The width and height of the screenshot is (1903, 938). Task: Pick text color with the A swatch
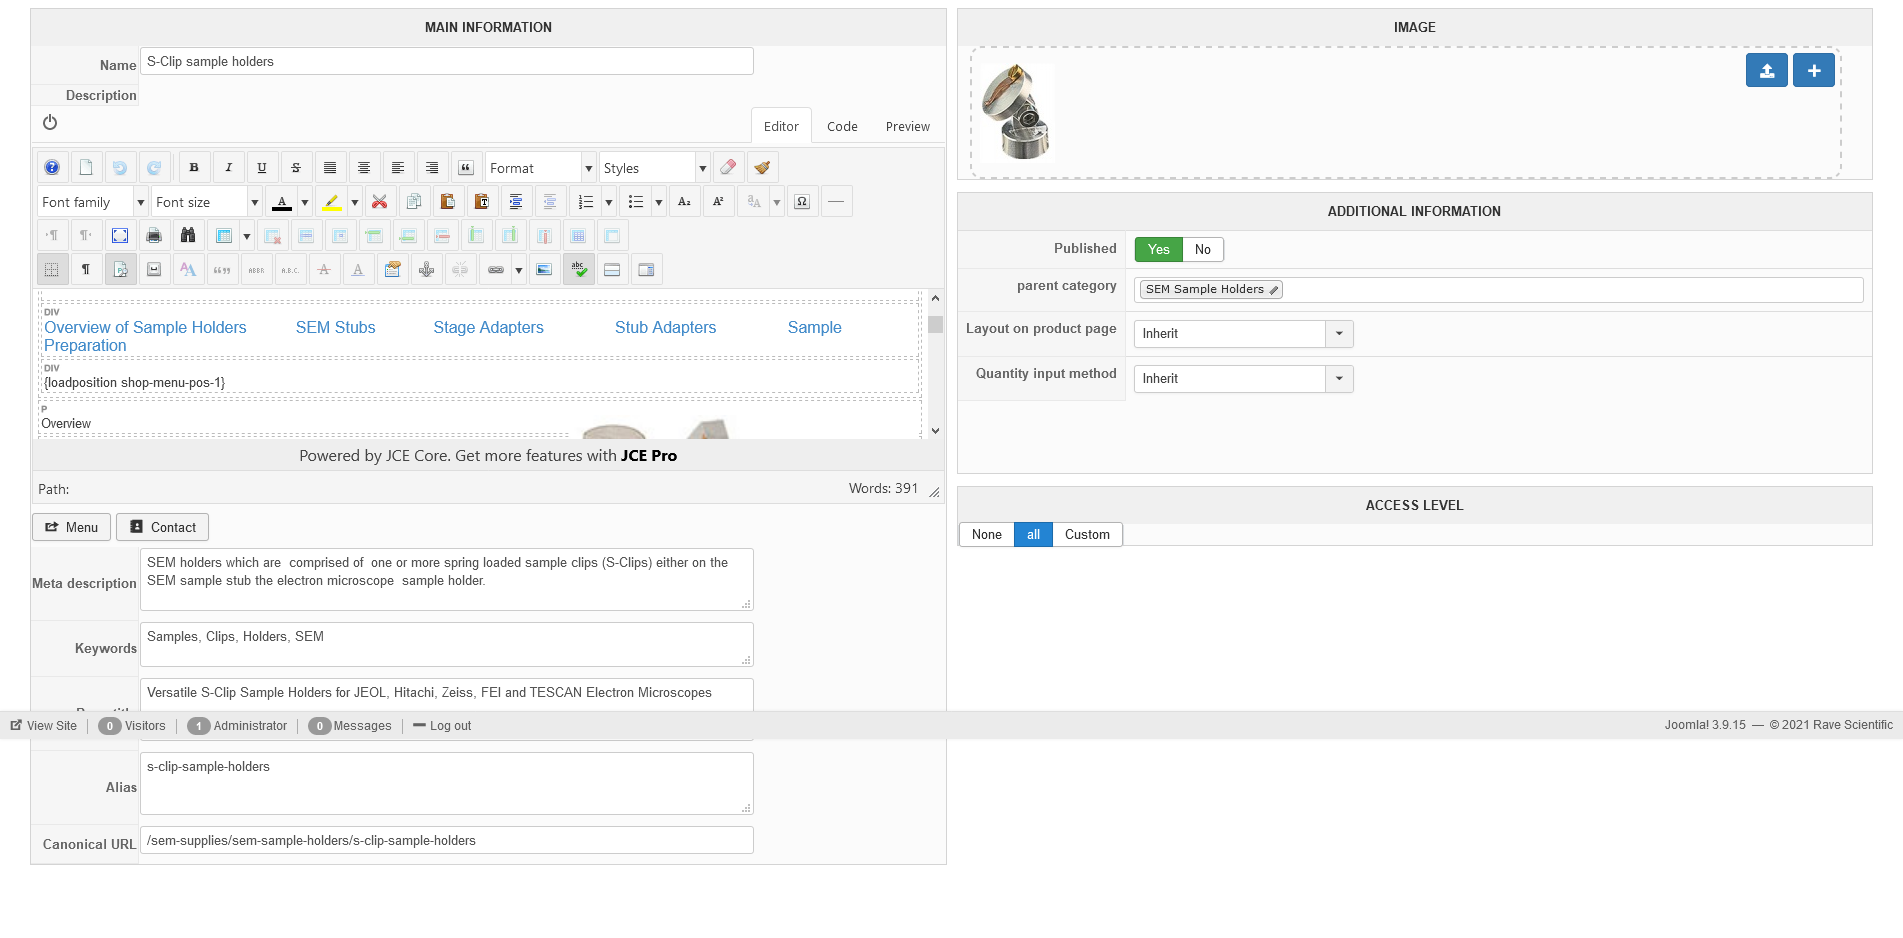[x=282, y=202]
